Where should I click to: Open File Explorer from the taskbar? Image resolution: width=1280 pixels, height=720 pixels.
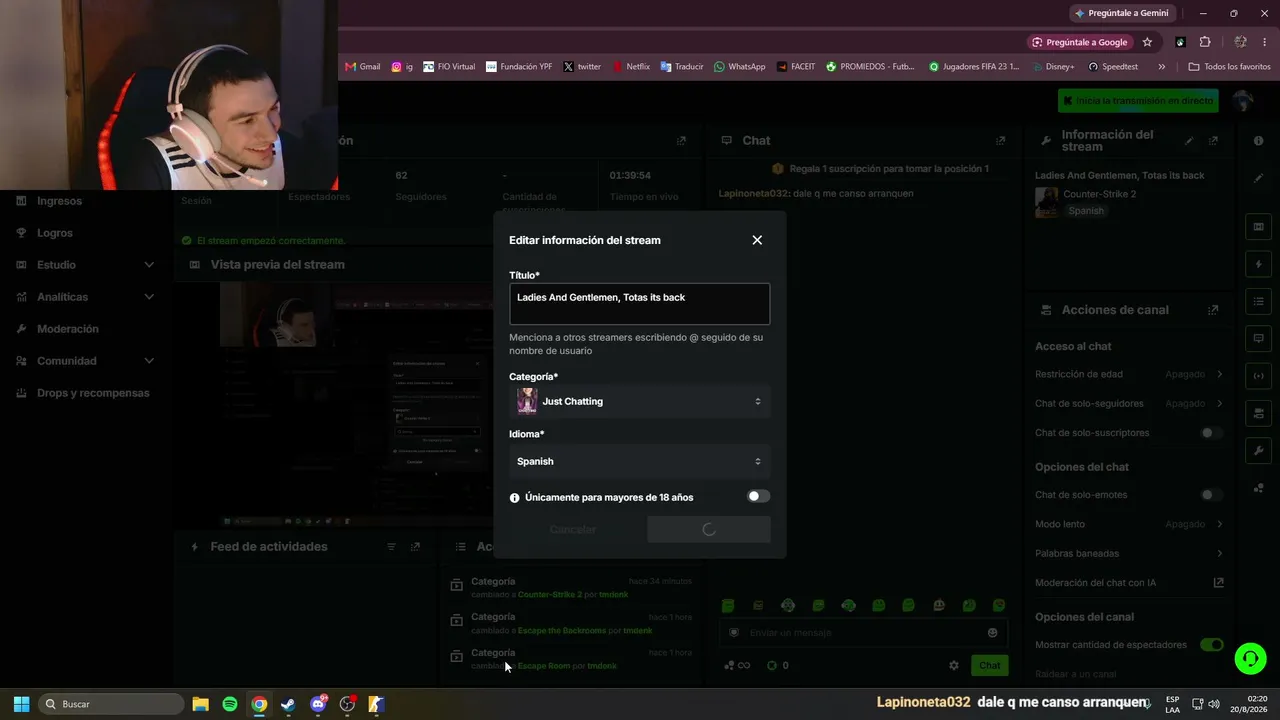[200, 704]
